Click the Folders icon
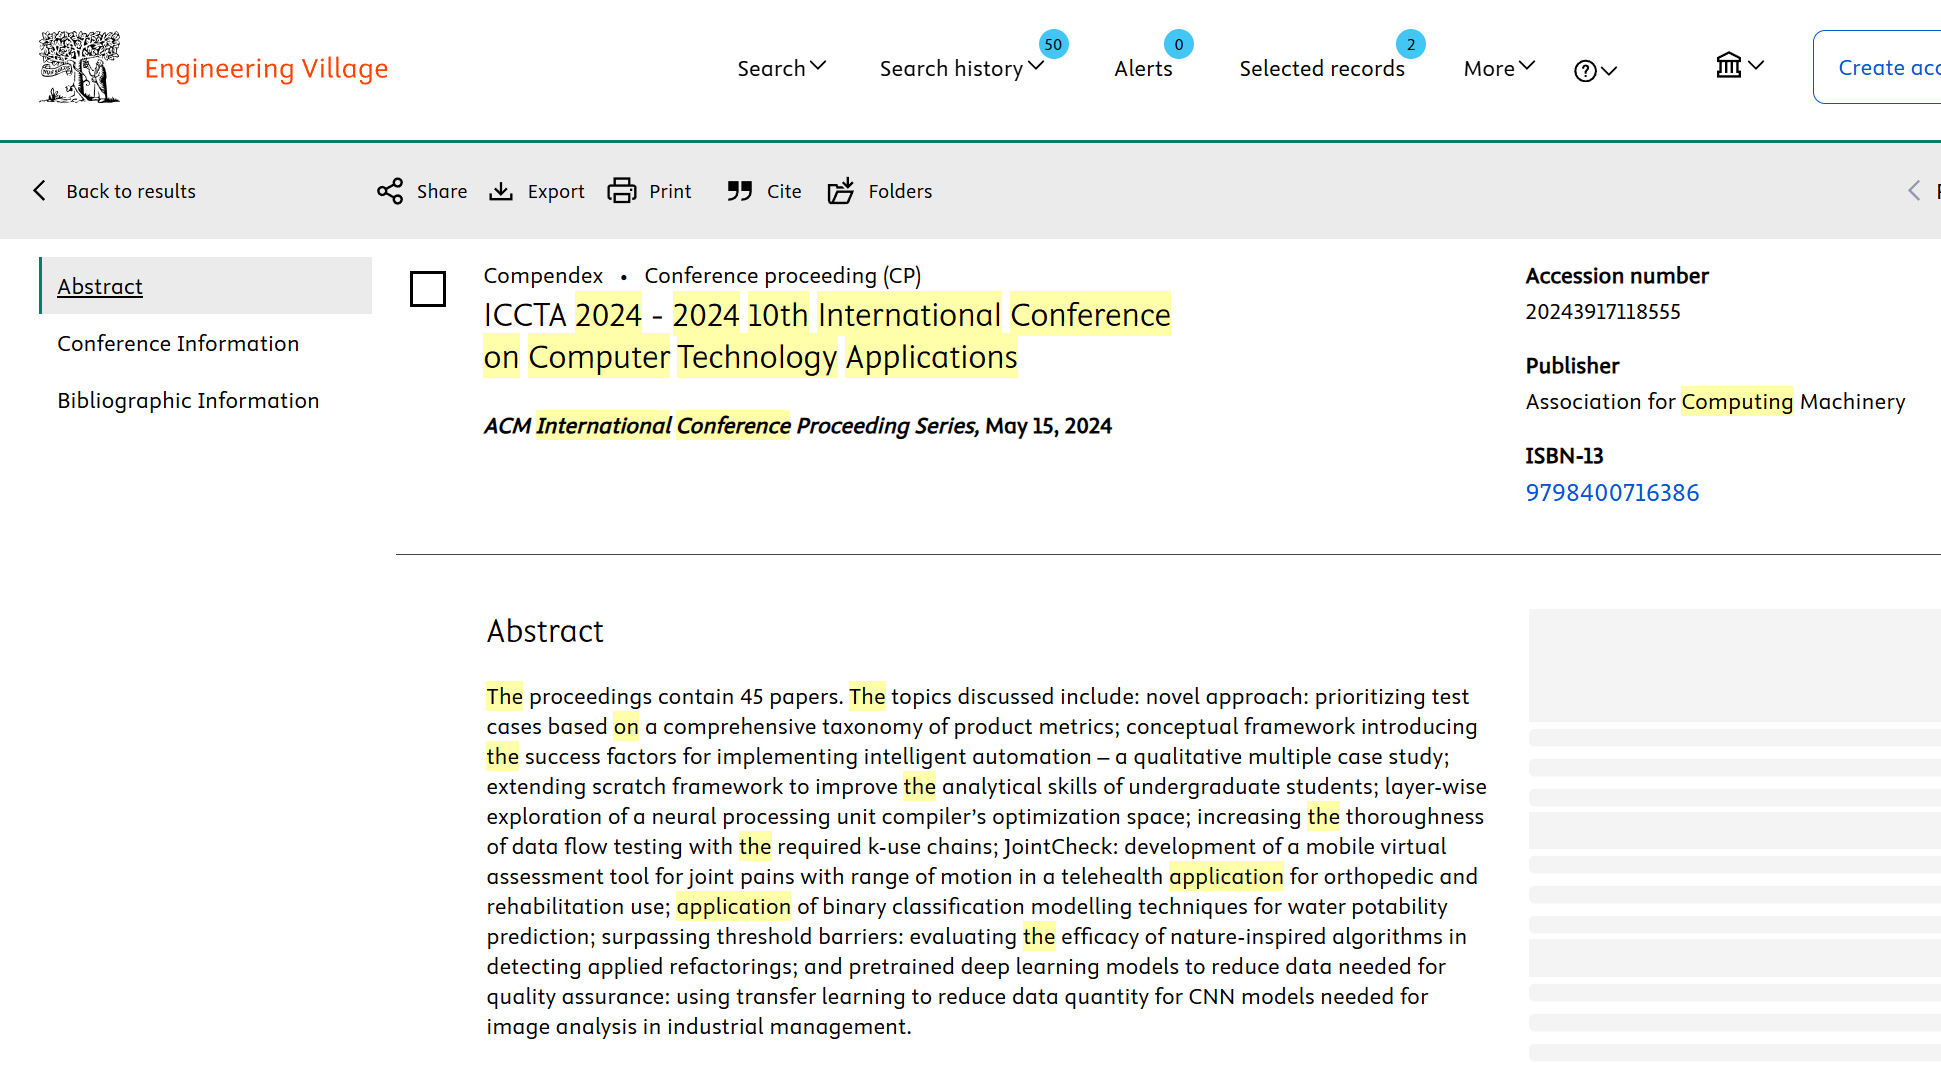Viewport: 1941px width, 1081px height. tap(841, 191)
